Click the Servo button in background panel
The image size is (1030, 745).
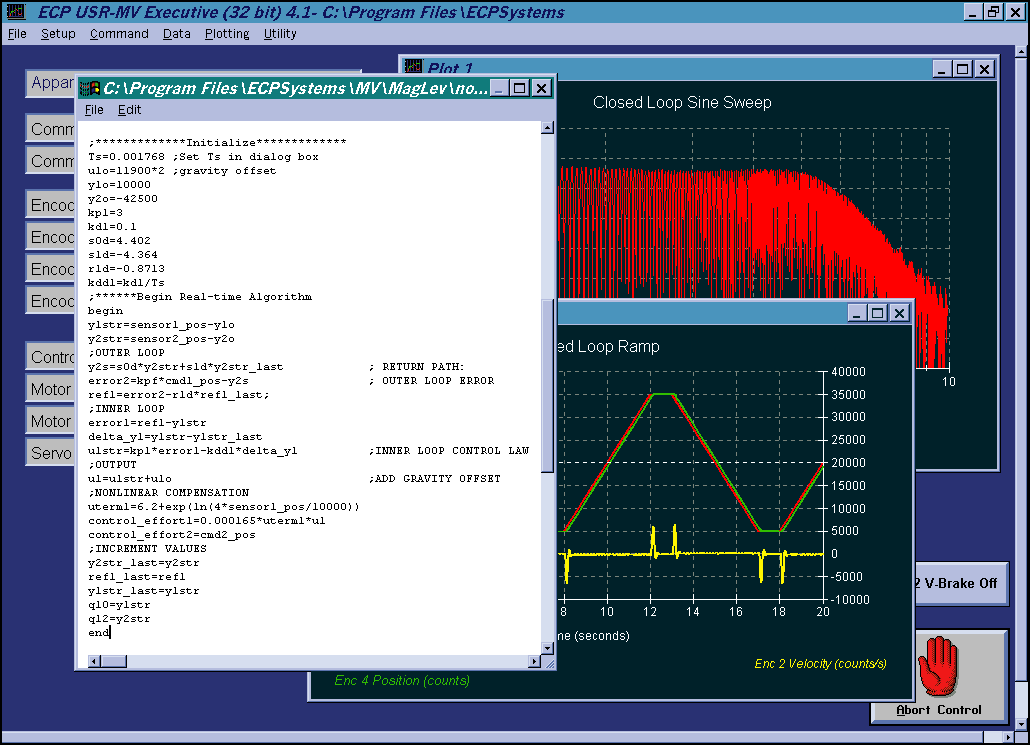click(x=51, y=453)
